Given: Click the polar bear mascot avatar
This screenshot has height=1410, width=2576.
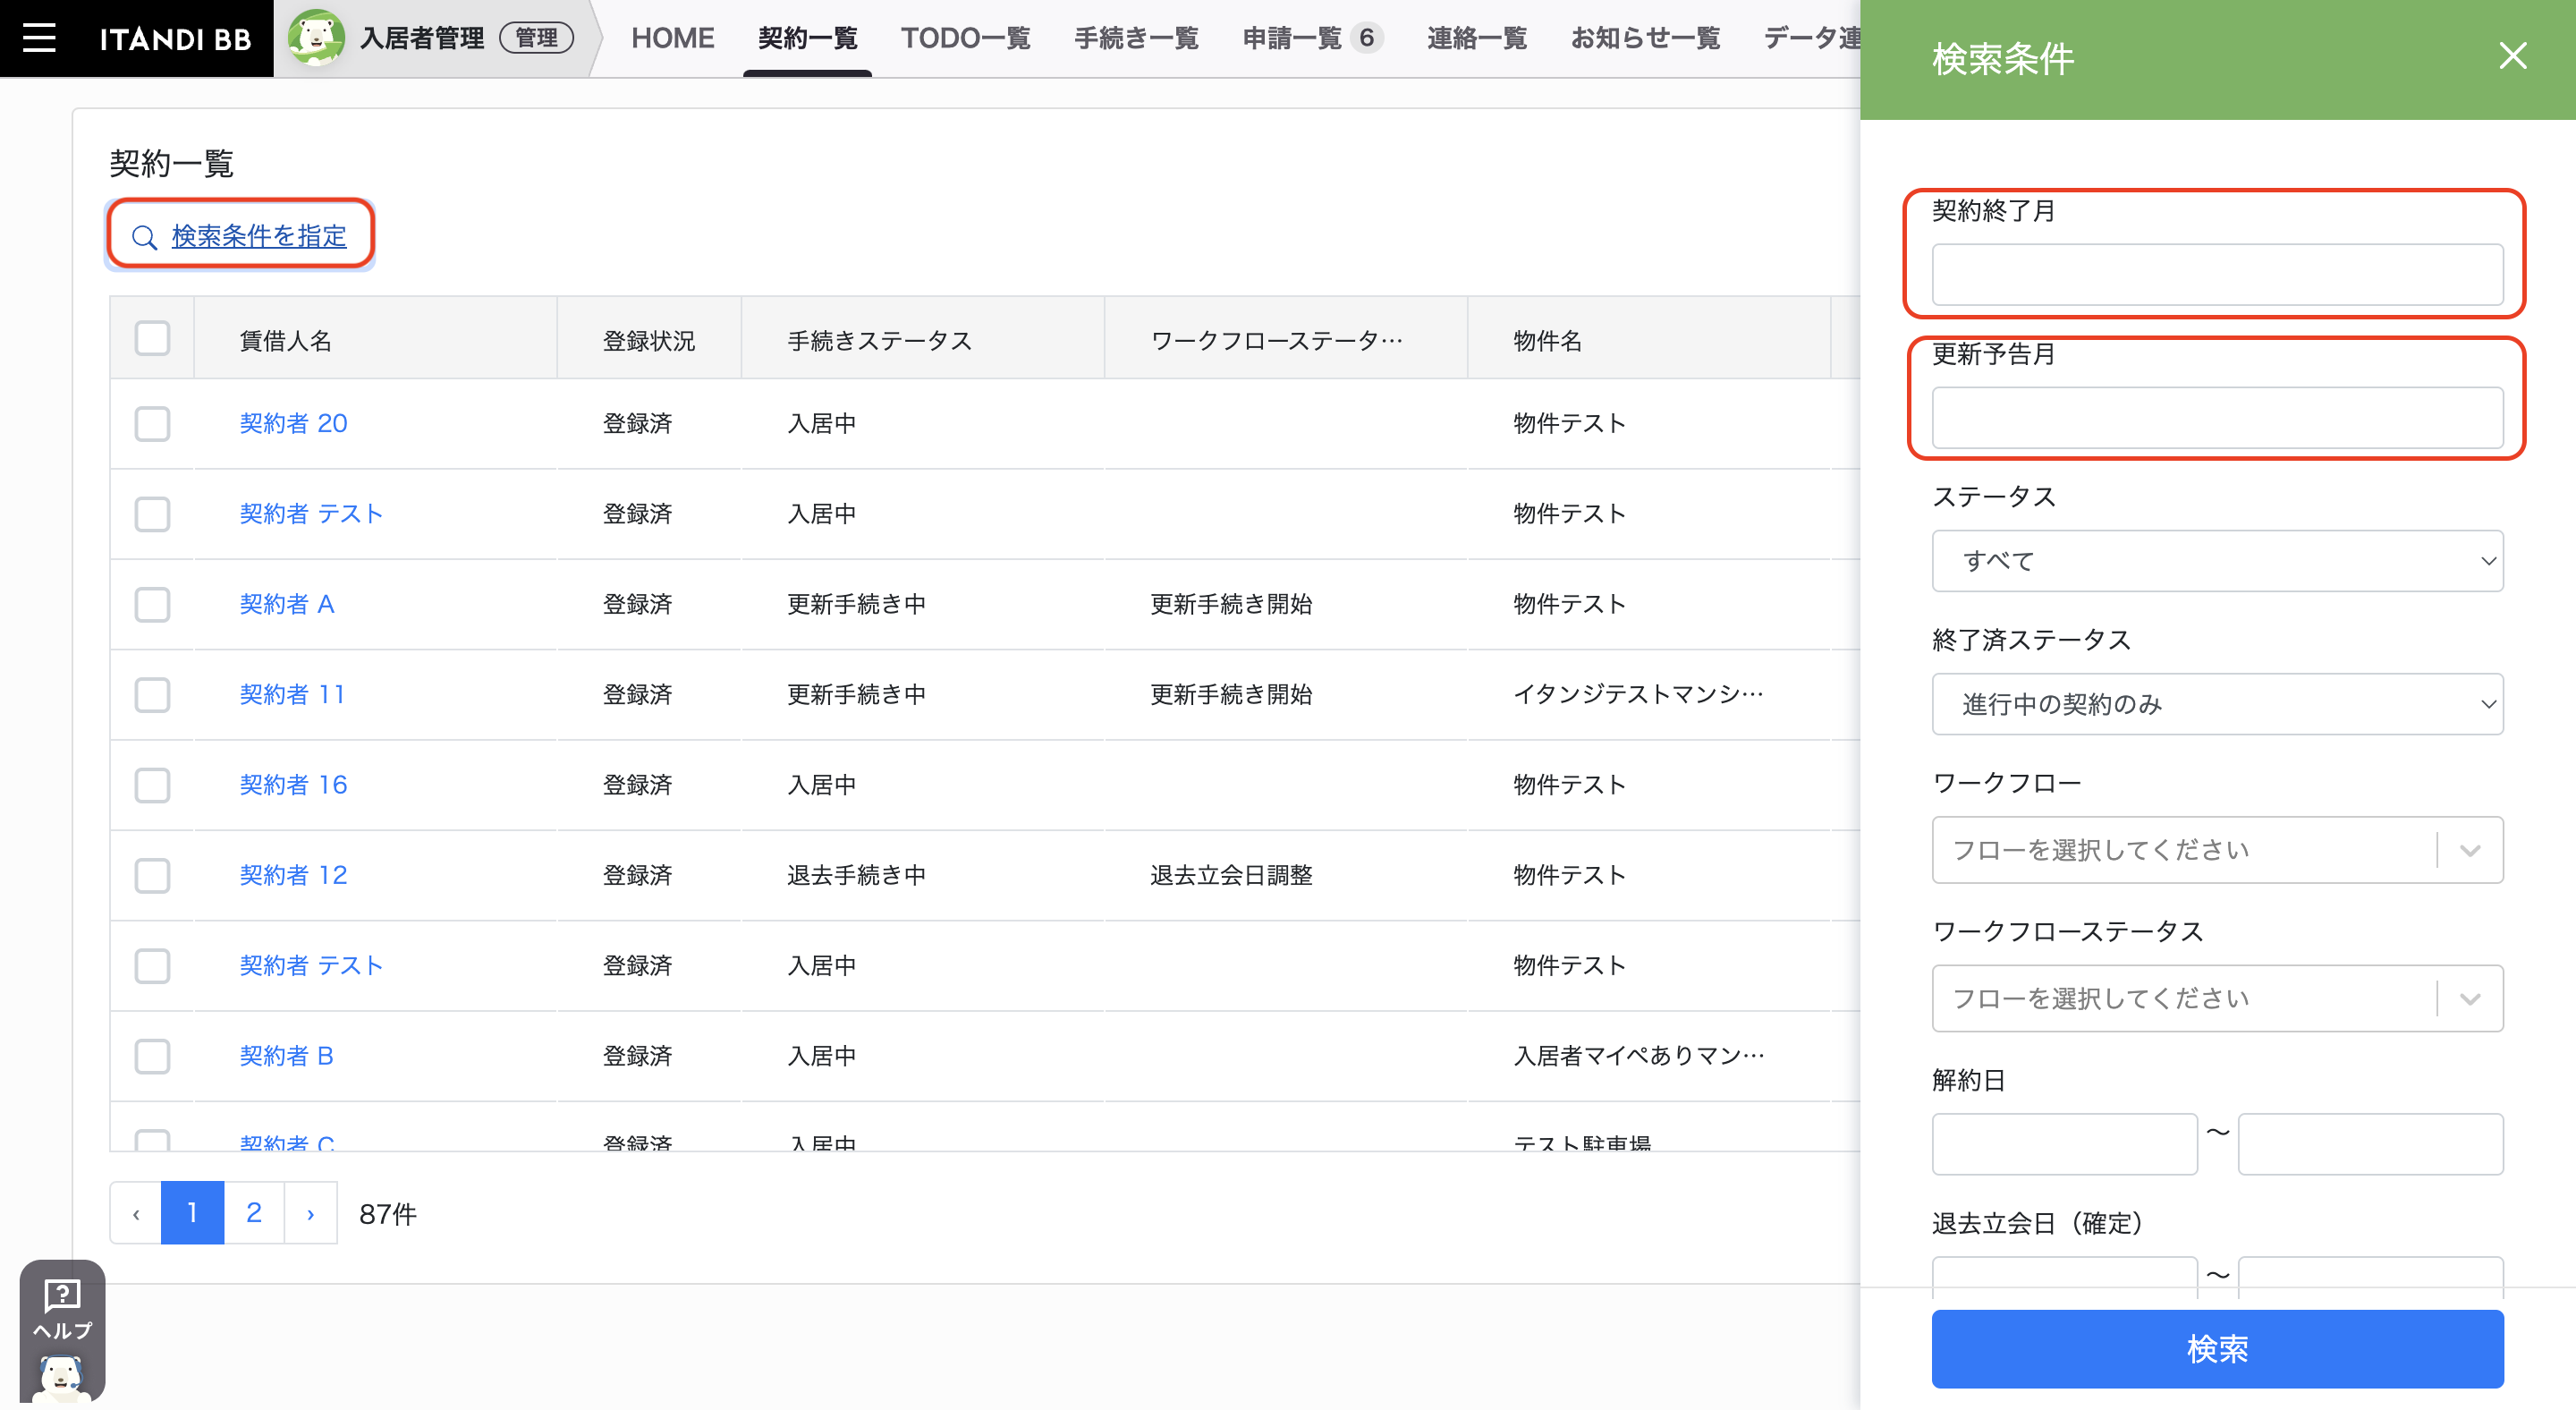Looking at the screenshot, I should (x=316, y=38).
